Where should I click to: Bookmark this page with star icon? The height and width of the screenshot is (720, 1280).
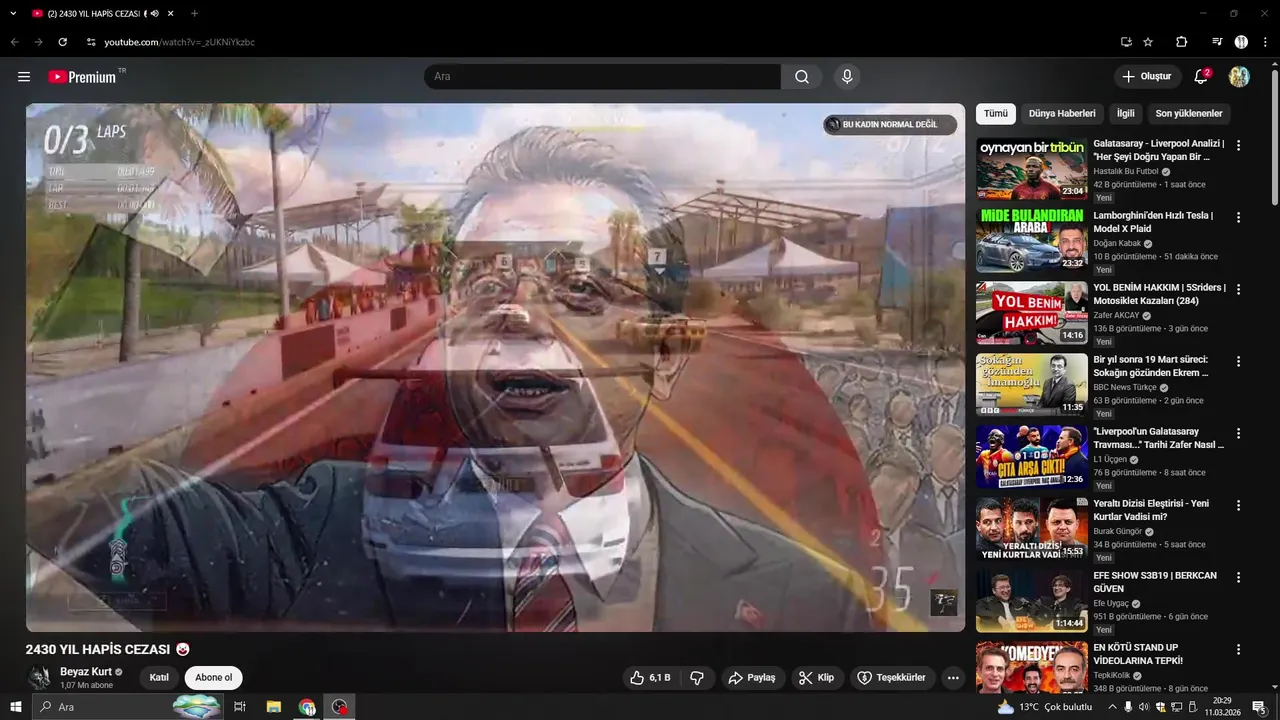[x=1148, y=42]
